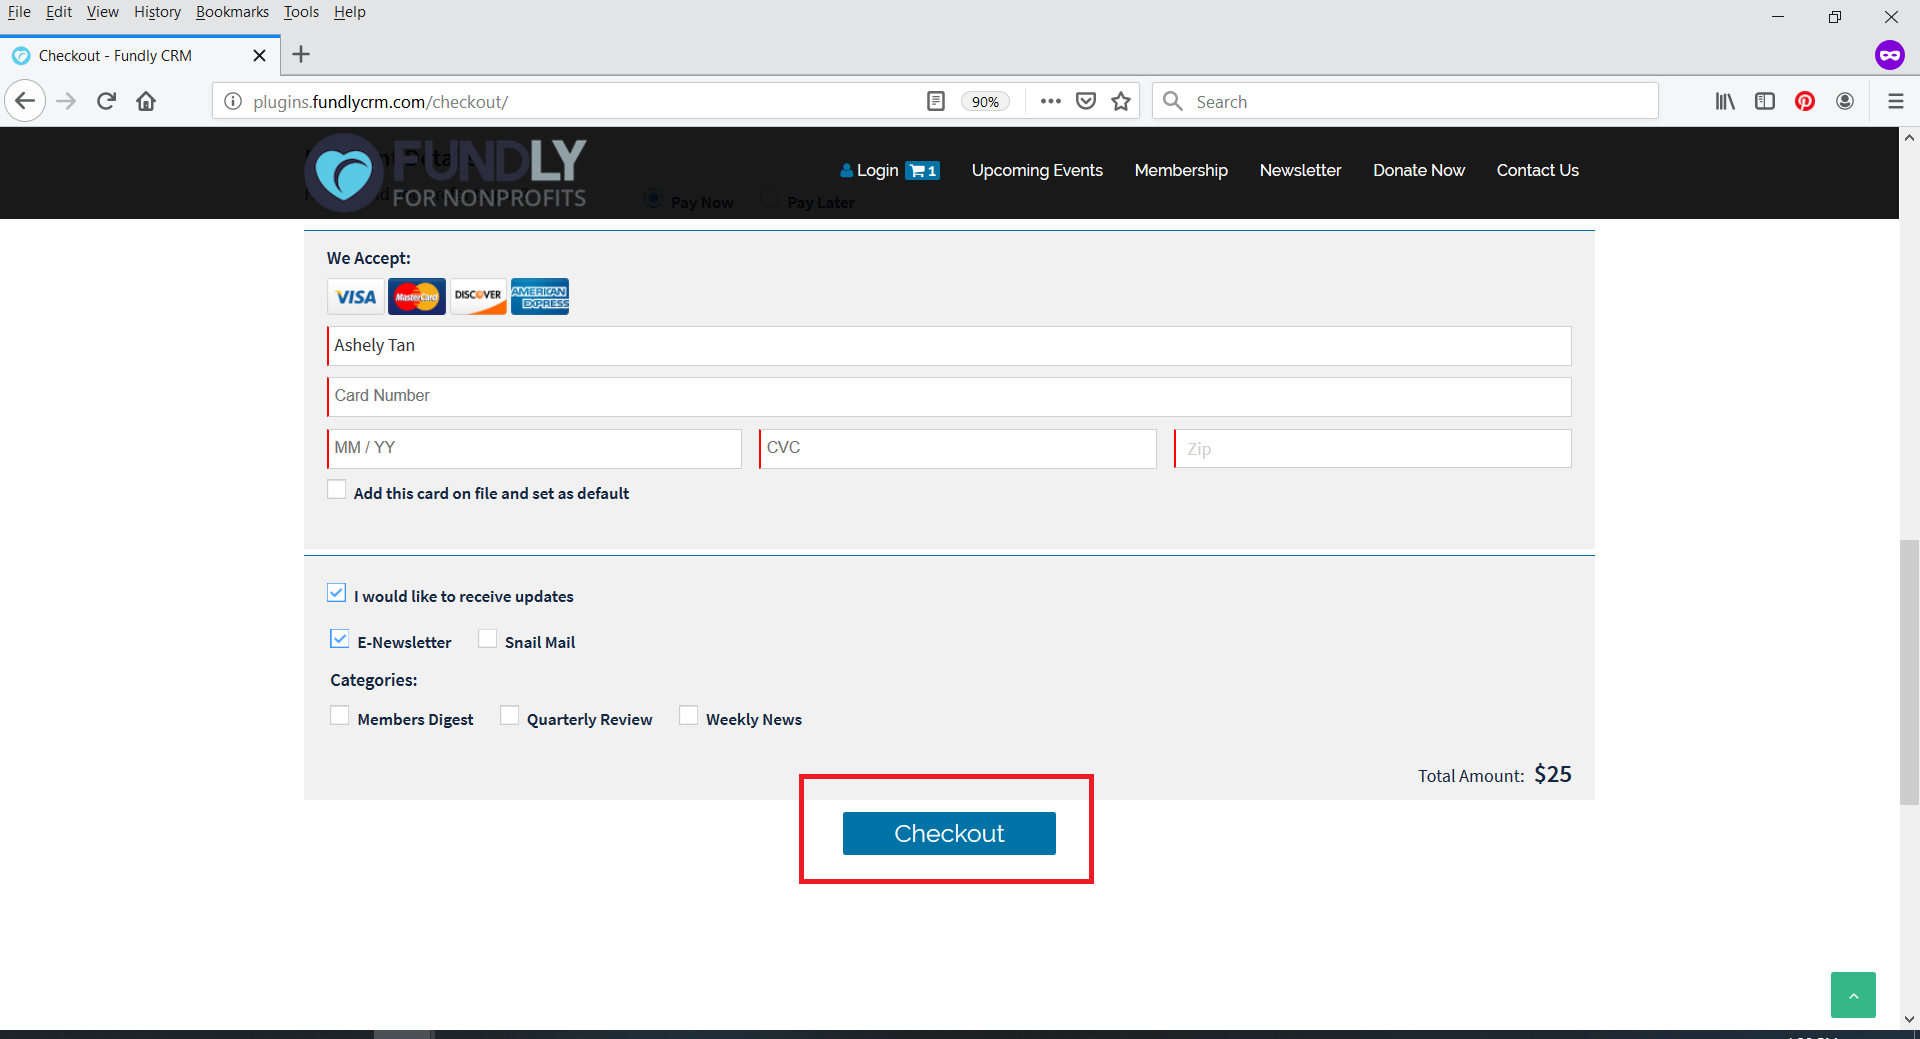The width and height of the screenshot is (1920, 1039).
Task: Check the Members Digest category
Action: coord(340,716)
